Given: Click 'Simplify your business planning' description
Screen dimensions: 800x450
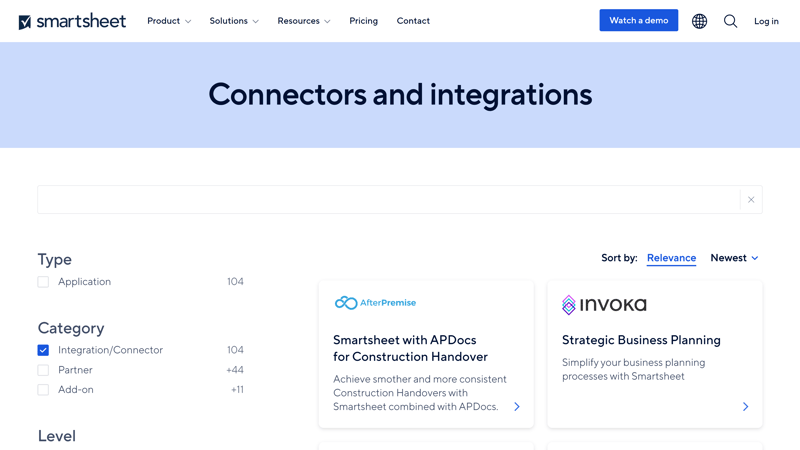Looking at the screenshot, I should click(x=633, y=369).
